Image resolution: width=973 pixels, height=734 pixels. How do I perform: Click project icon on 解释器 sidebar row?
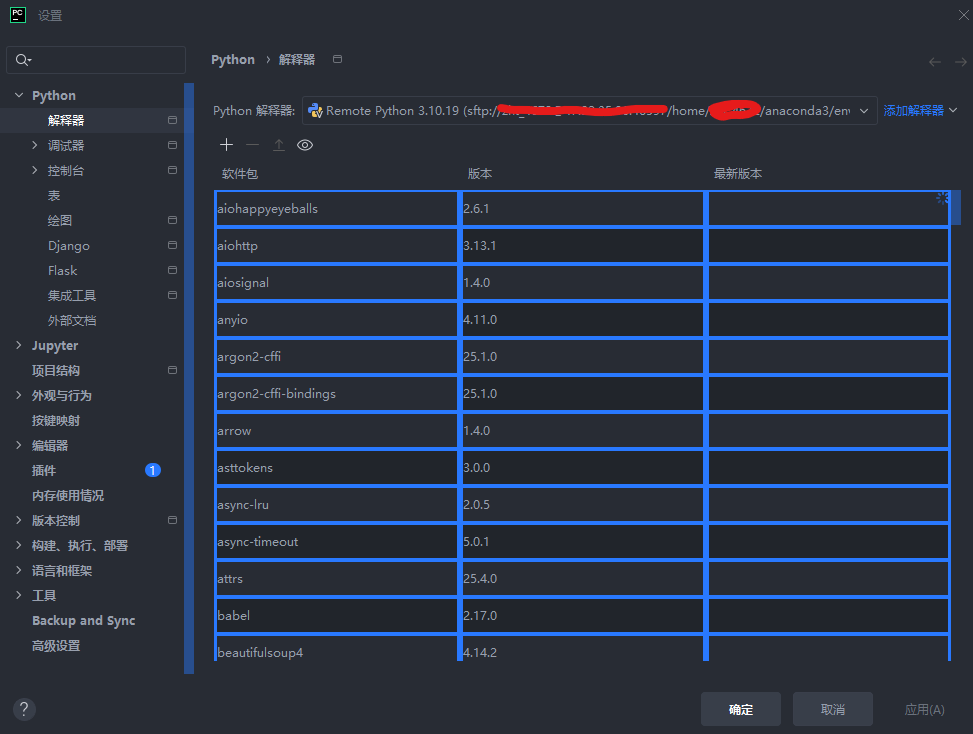173,120
